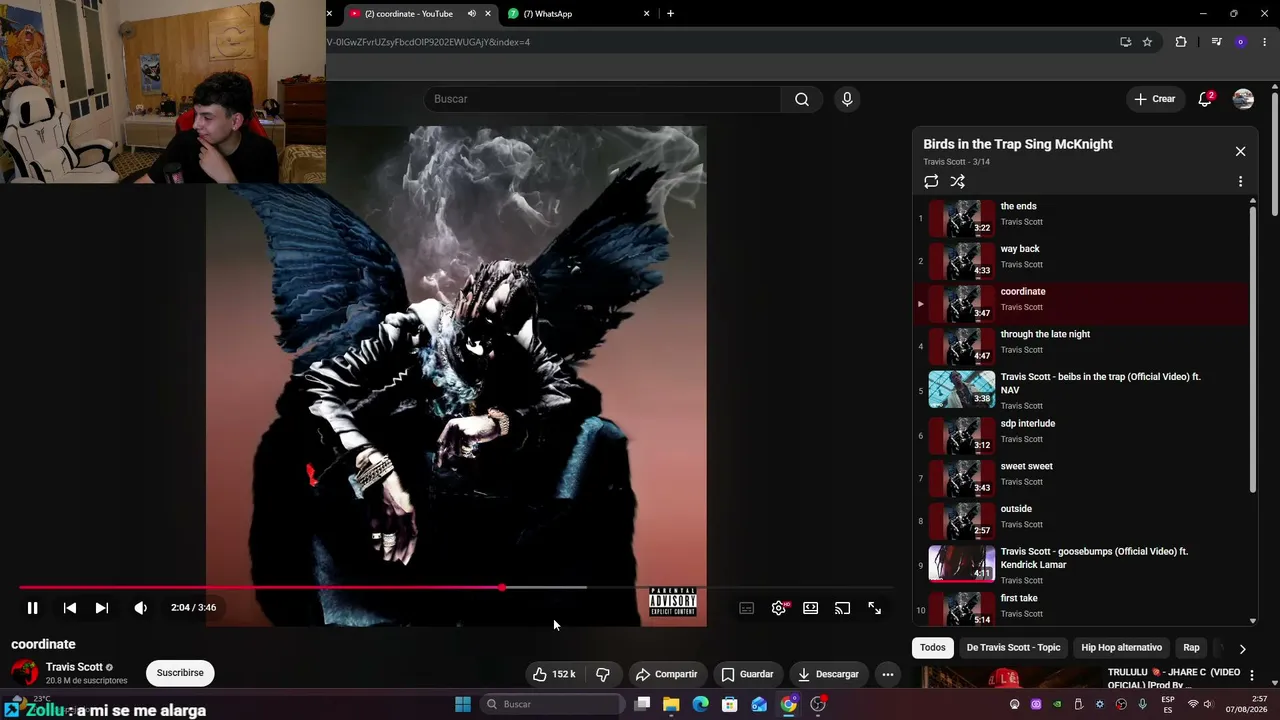
Task: Bookmark this page with the star icon
Action: 1147,42
